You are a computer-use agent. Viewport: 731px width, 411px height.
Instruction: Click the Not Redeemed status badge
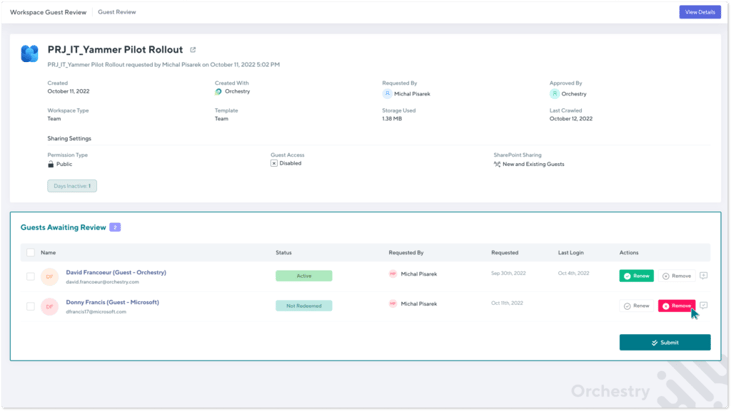[304, 306]
